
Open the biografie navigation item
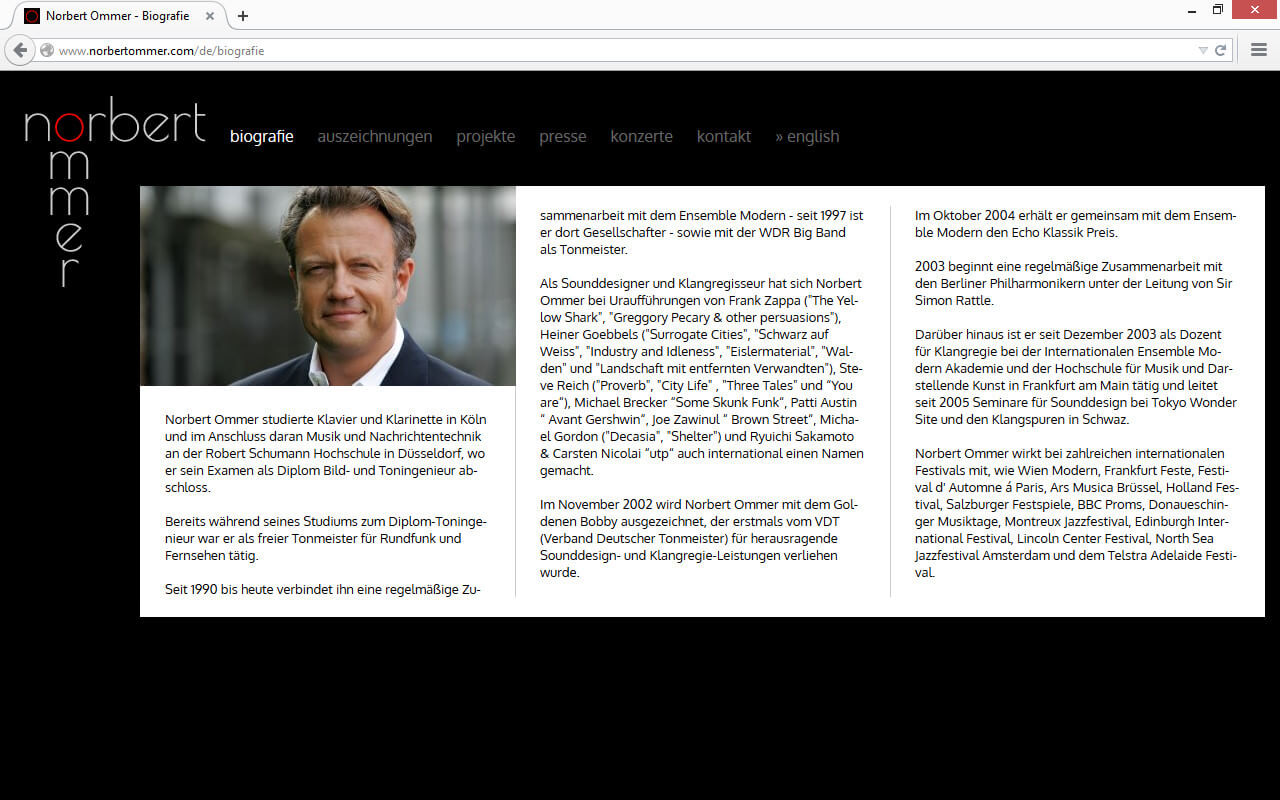click(x=262, y=136)
